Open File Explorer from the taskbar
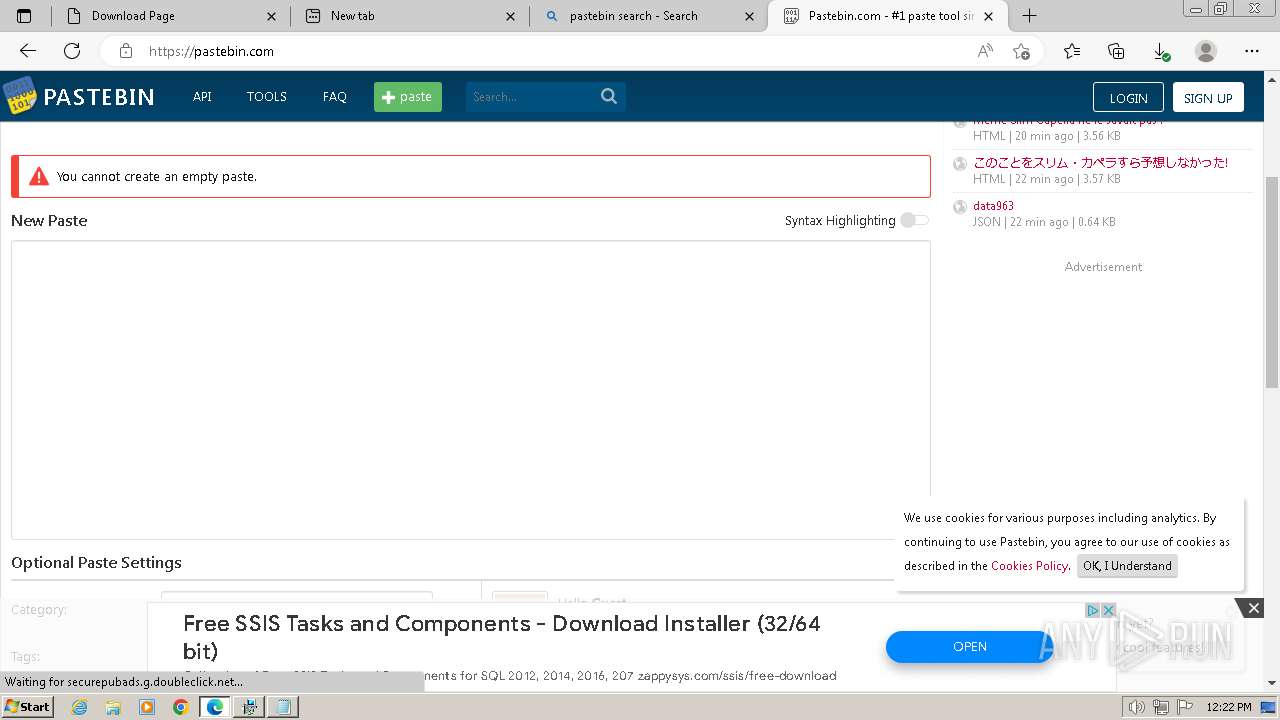The height and width of the screenshot is (720, 1280). 113,707
